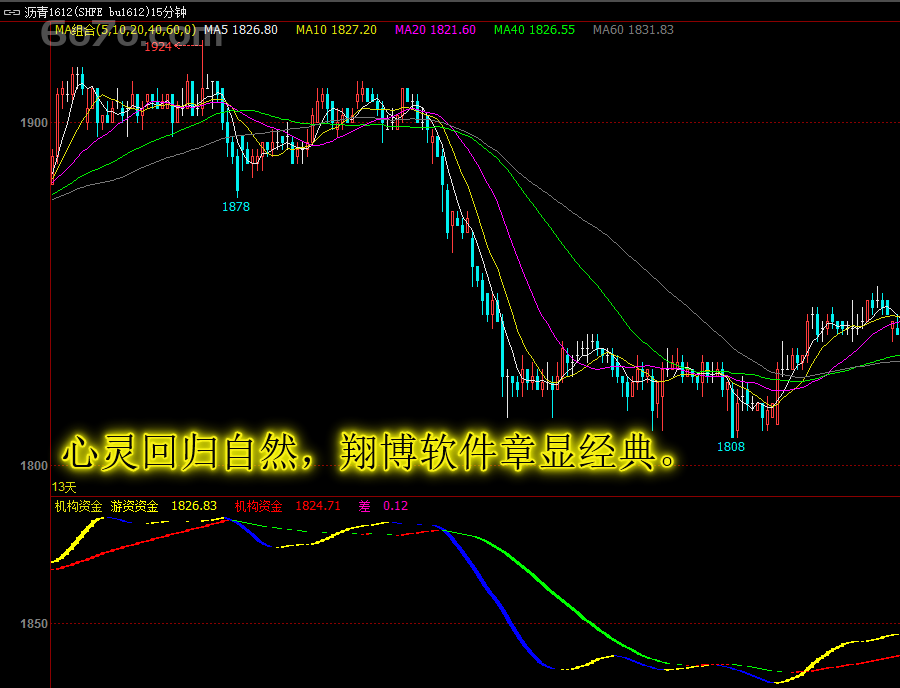Click the 差 difference label
900x688 pixels.
(x=364, y=506)
